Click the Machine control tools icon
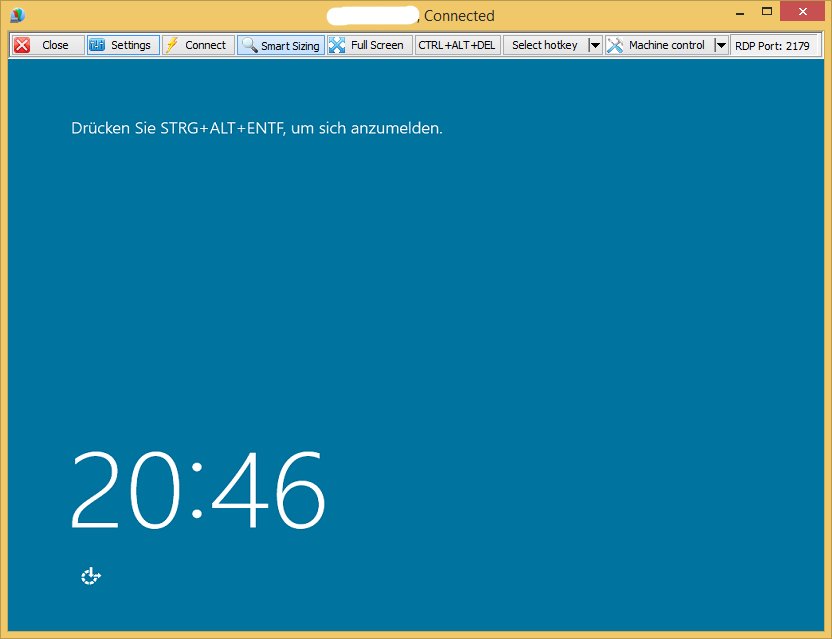832x639 pixels. point(615,45)
